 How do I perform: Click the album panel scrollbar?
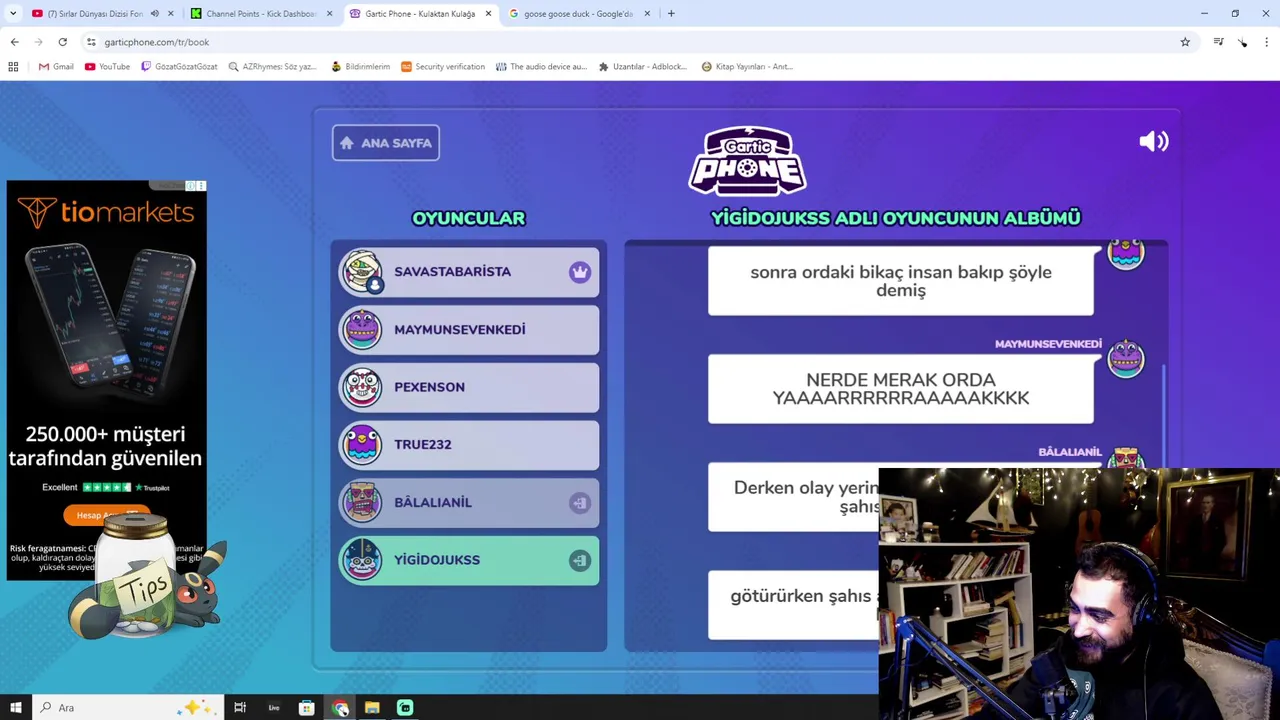coord(1164,415)
